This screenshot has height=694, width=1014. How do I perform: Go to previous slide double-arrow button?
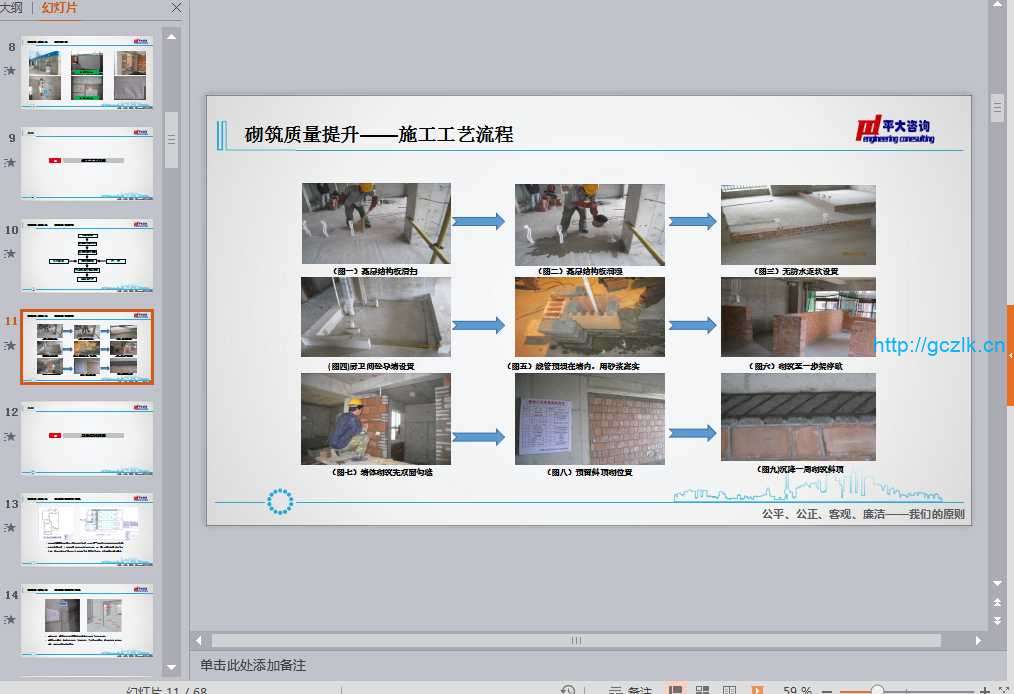(997, 602)
